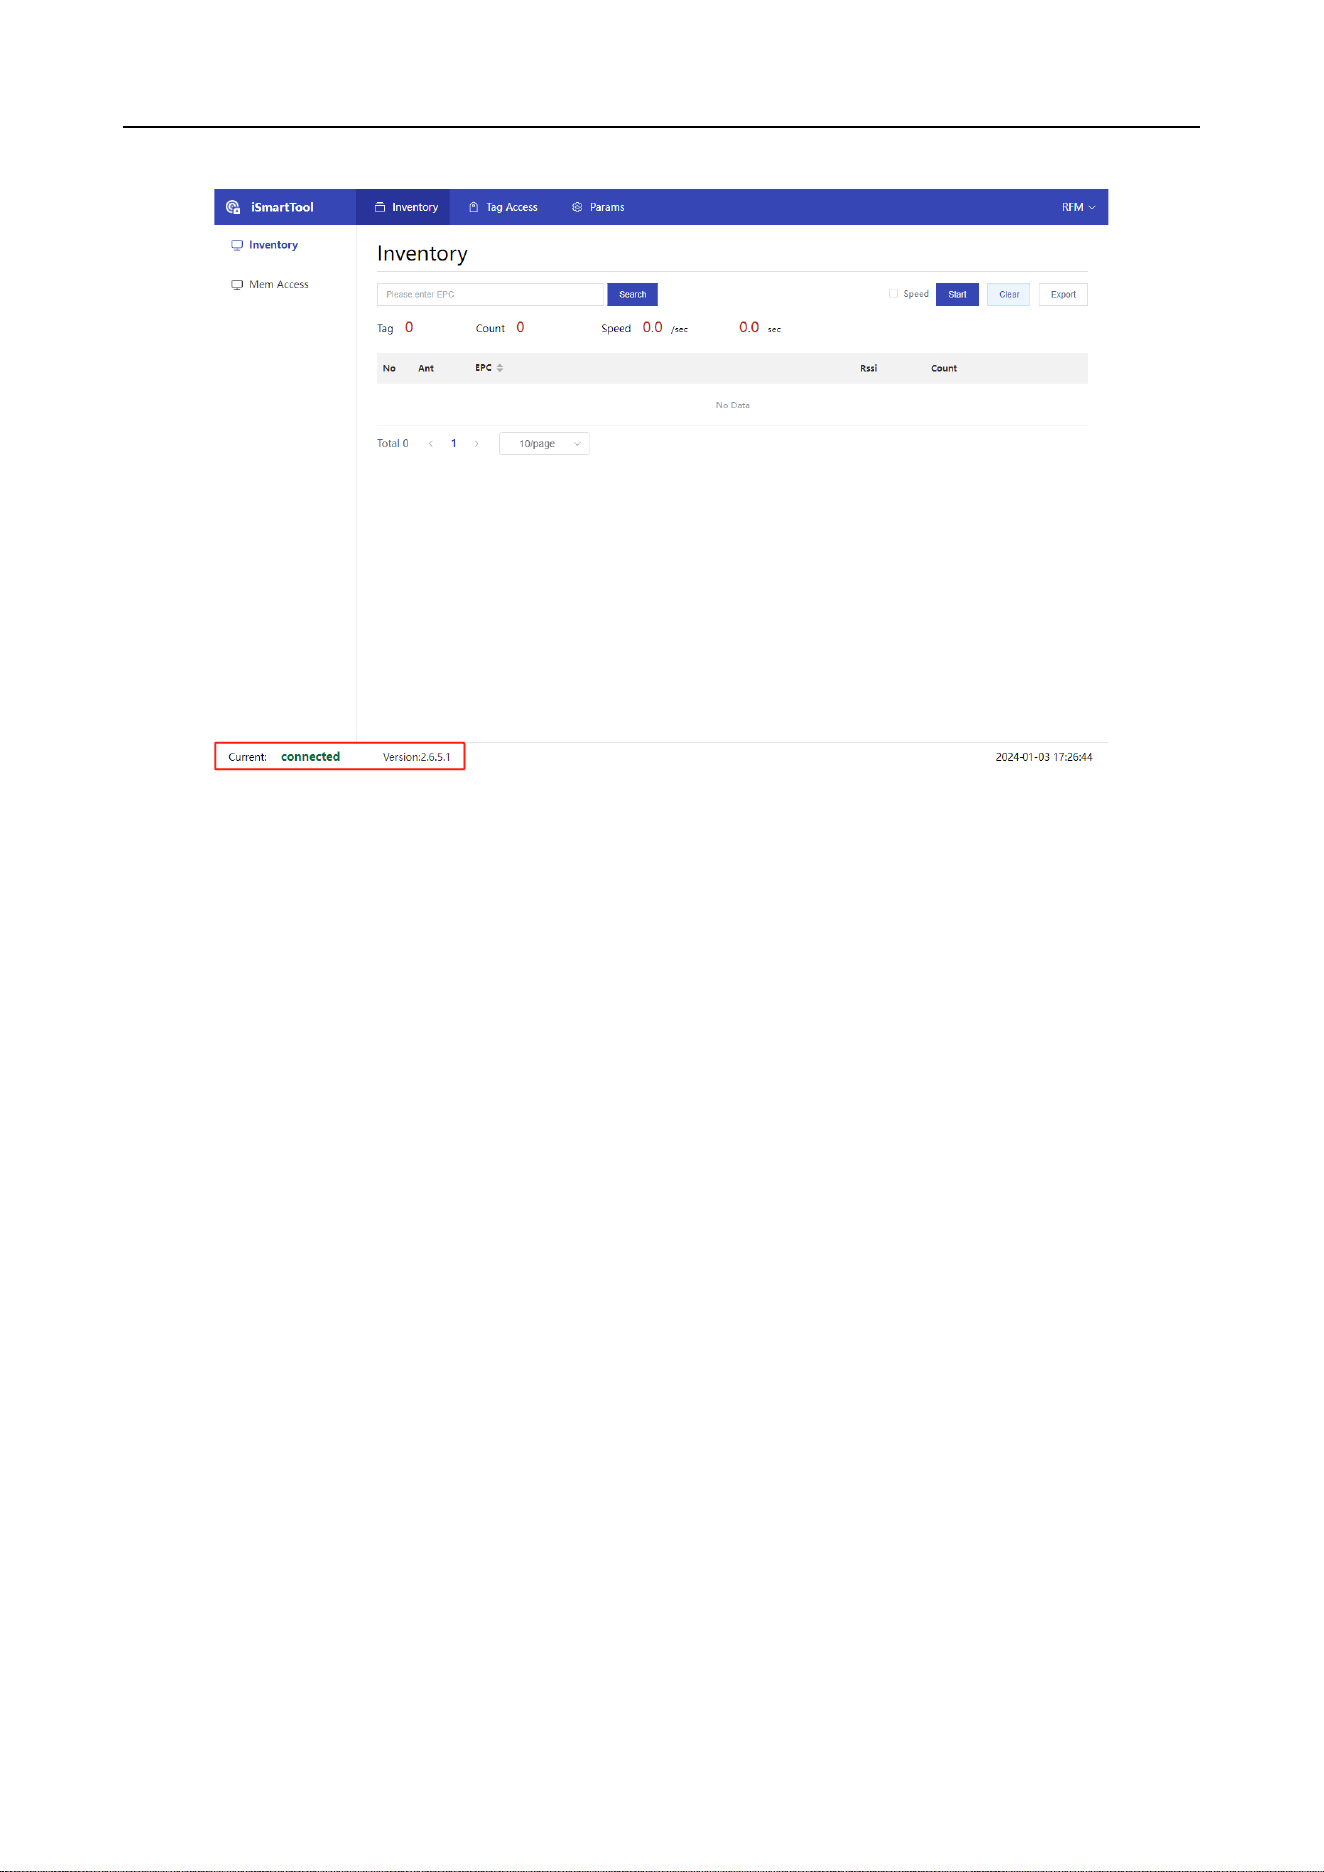1324x1872 pixels.
Task: Go to next page arrow
Action: [476, 444]
